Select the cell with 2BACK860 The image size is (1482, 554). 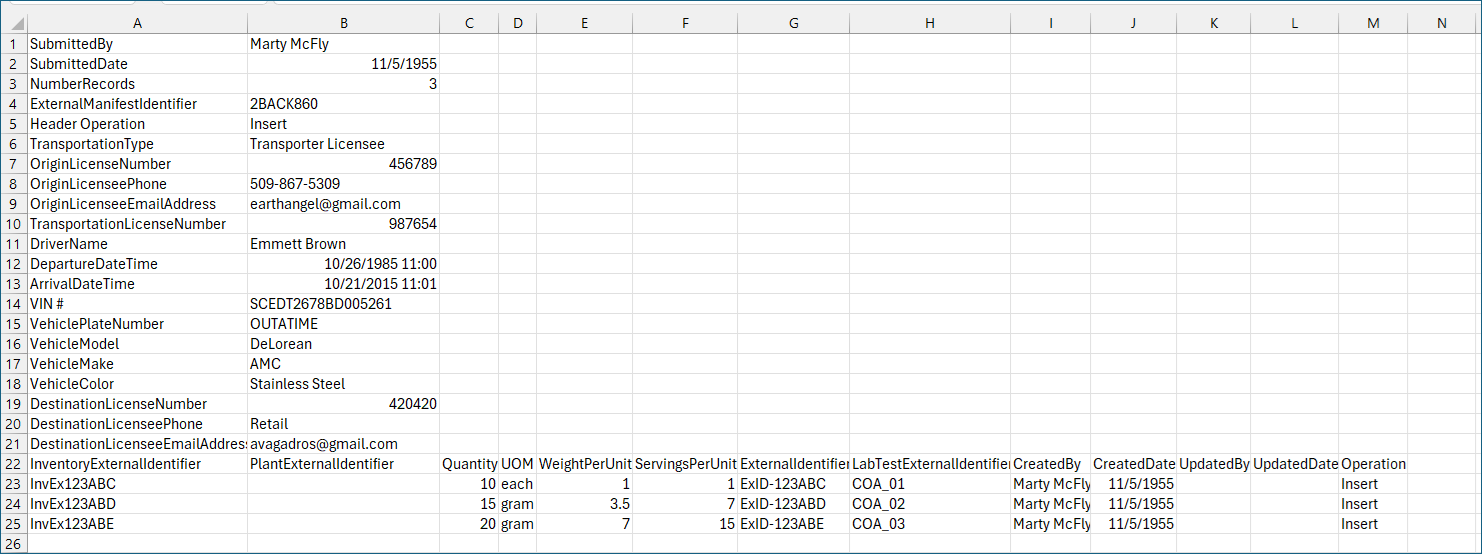pos(343,104)
